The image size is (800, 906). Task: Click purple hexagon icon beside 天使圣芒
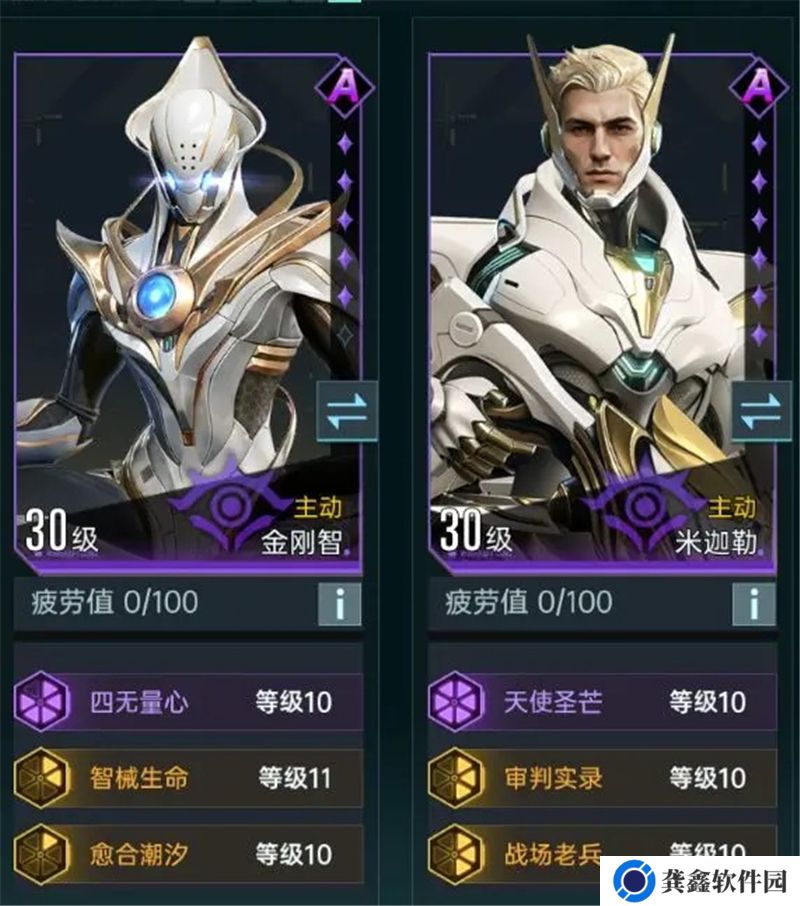[x=456, y=702]
